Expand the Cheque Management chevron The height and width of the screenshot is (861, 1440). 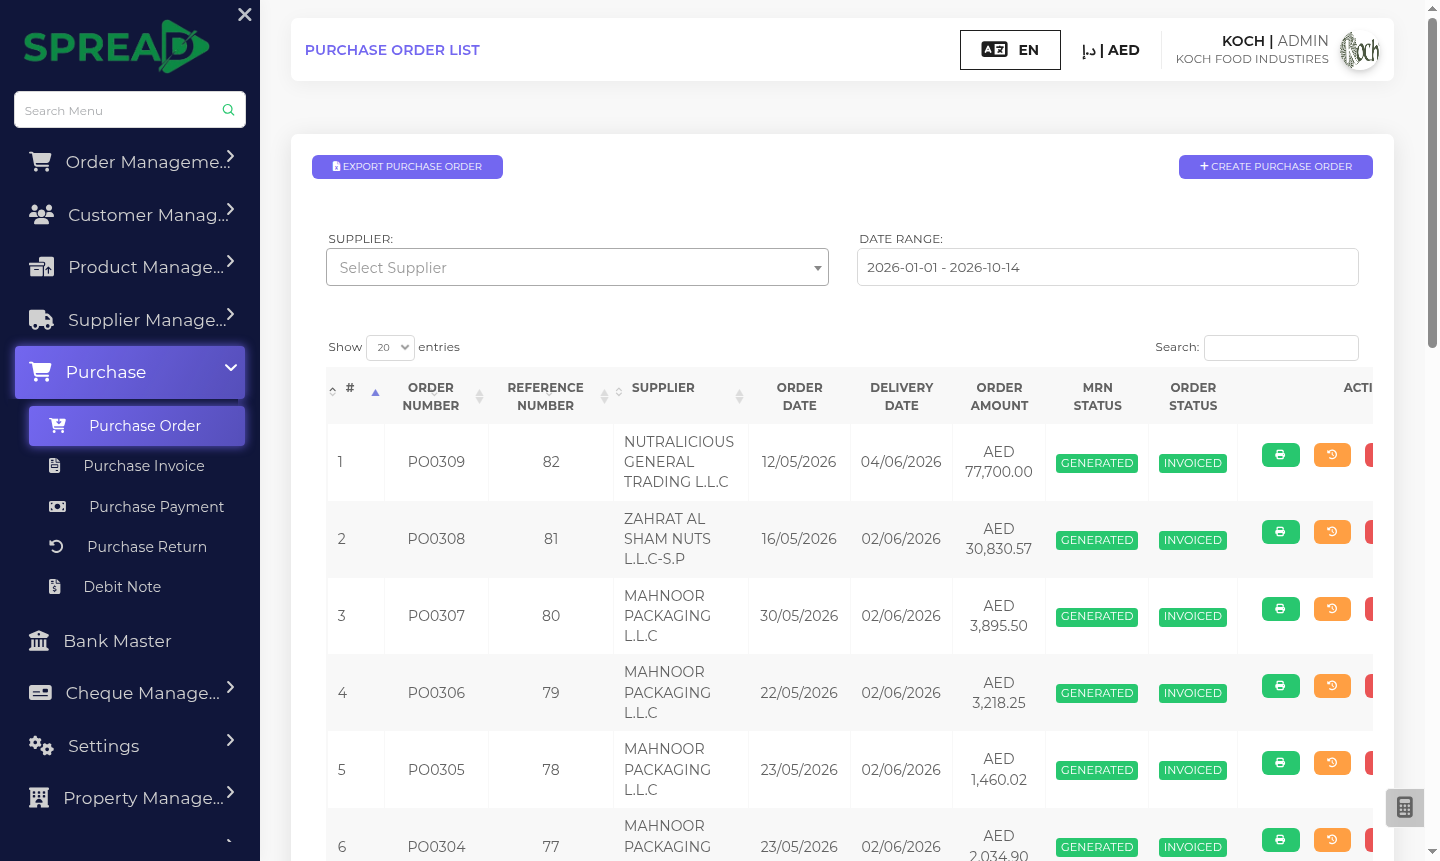point(230,688)
